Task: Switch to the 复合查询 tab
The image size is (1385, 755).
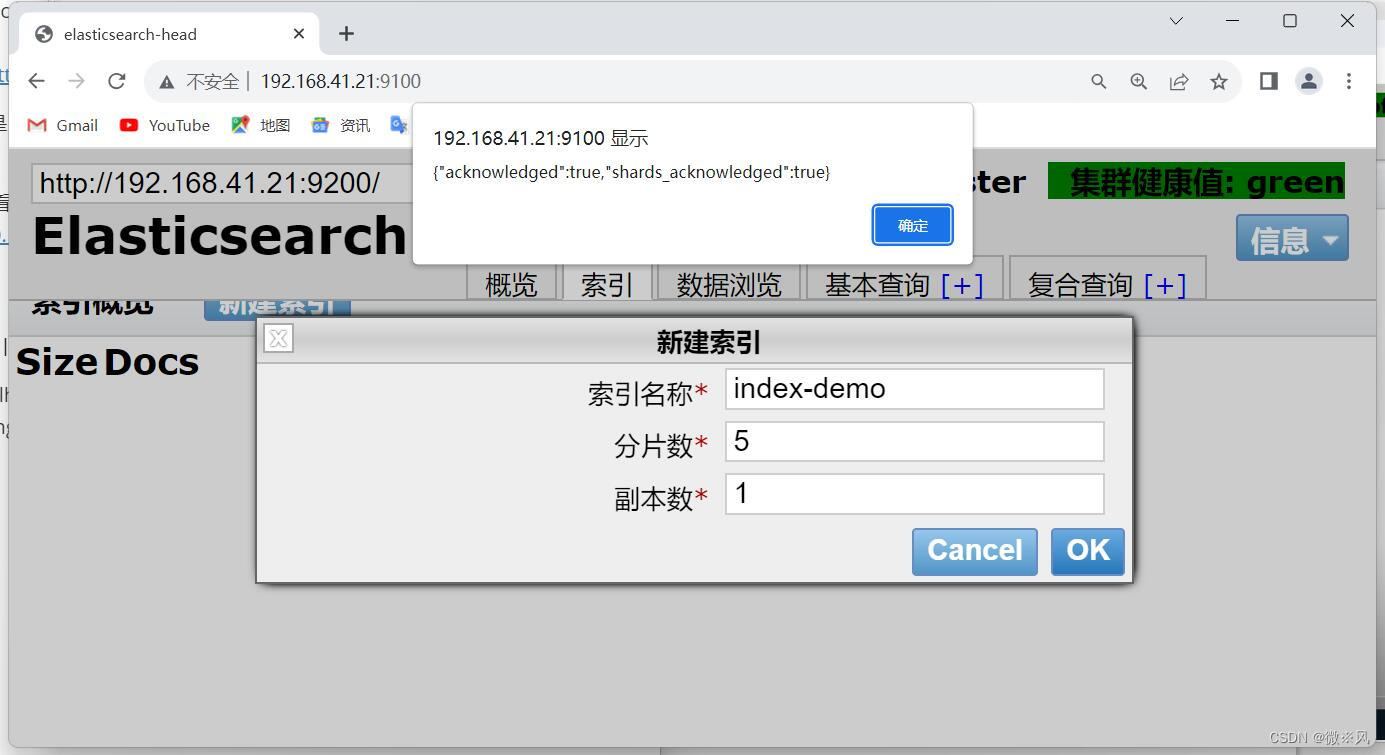Action: tap(1080, 285)
